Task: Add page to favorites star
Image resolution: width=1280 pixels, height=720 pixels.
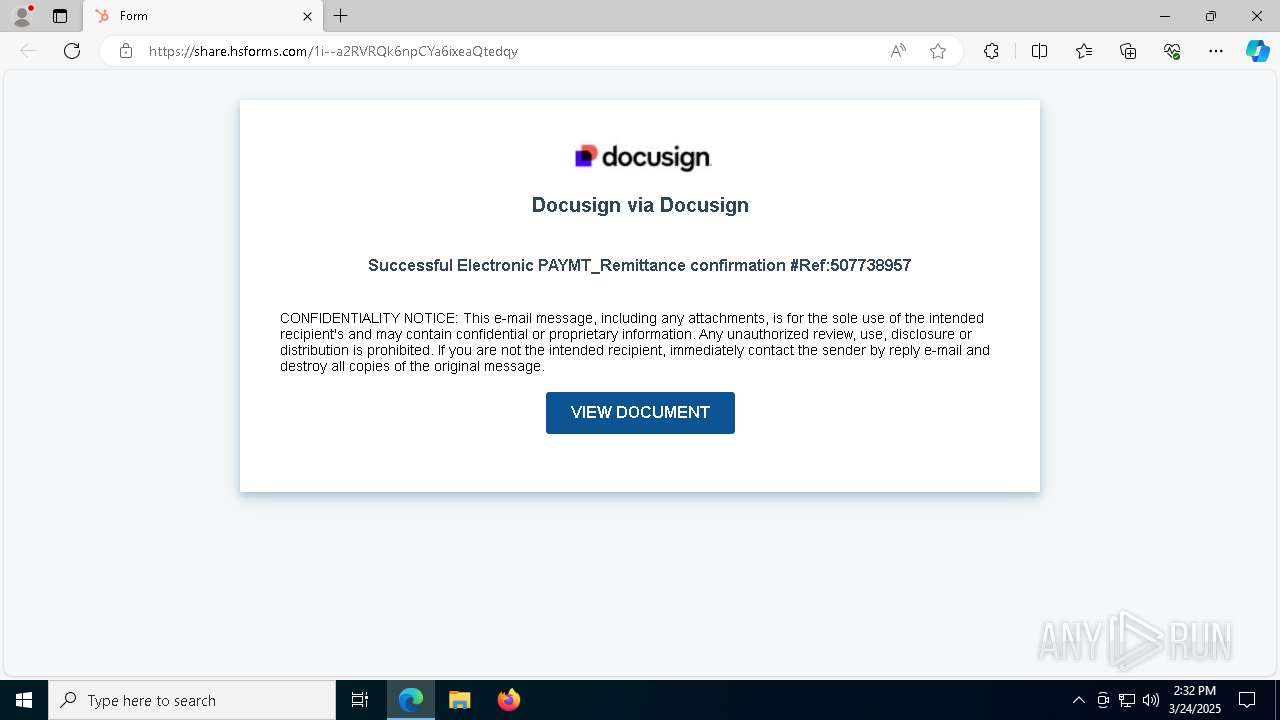Action: click(x=938, y=51)
